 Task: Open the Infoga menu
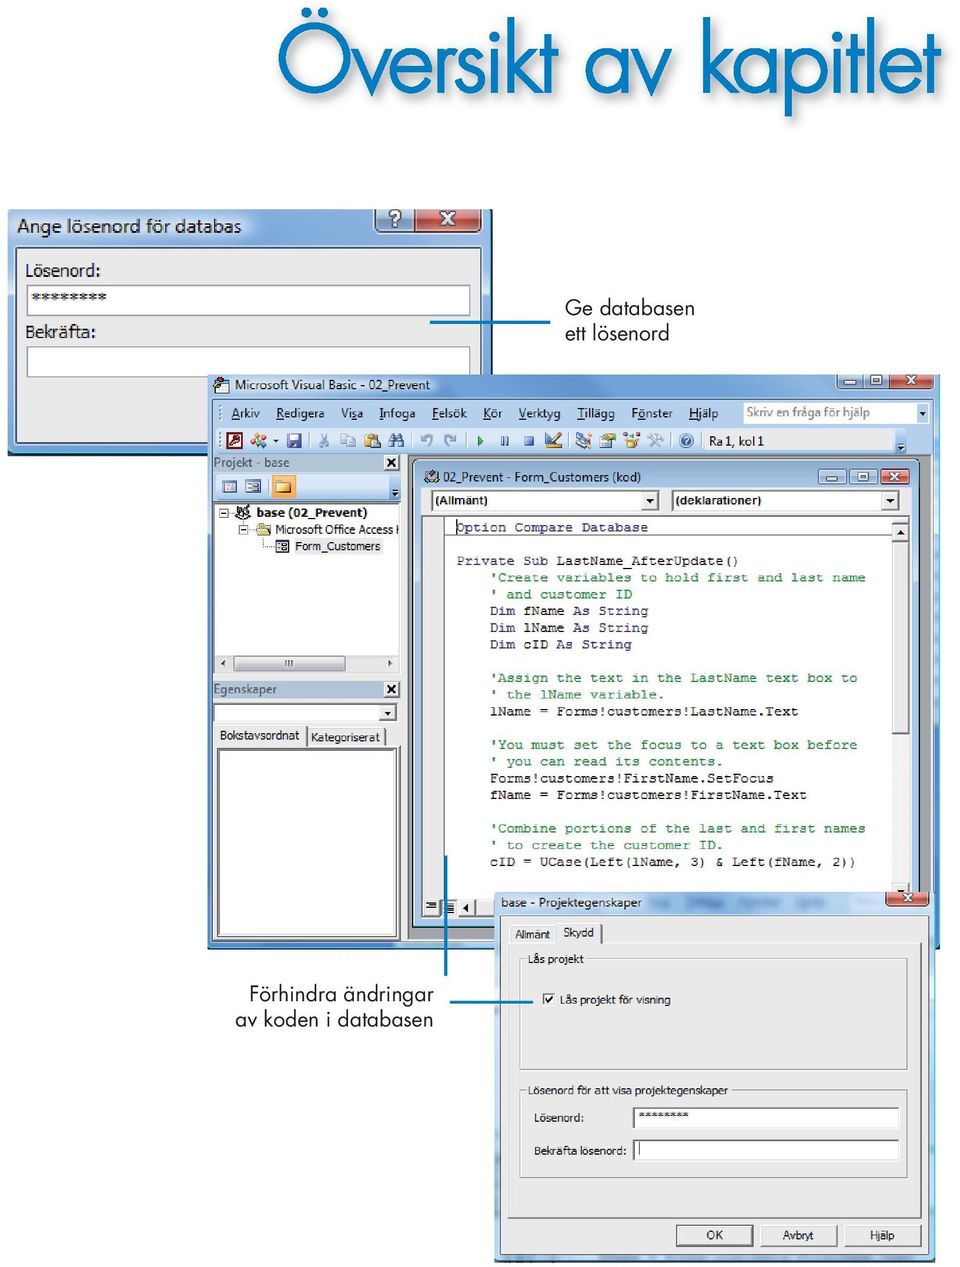tap(397, 413)
